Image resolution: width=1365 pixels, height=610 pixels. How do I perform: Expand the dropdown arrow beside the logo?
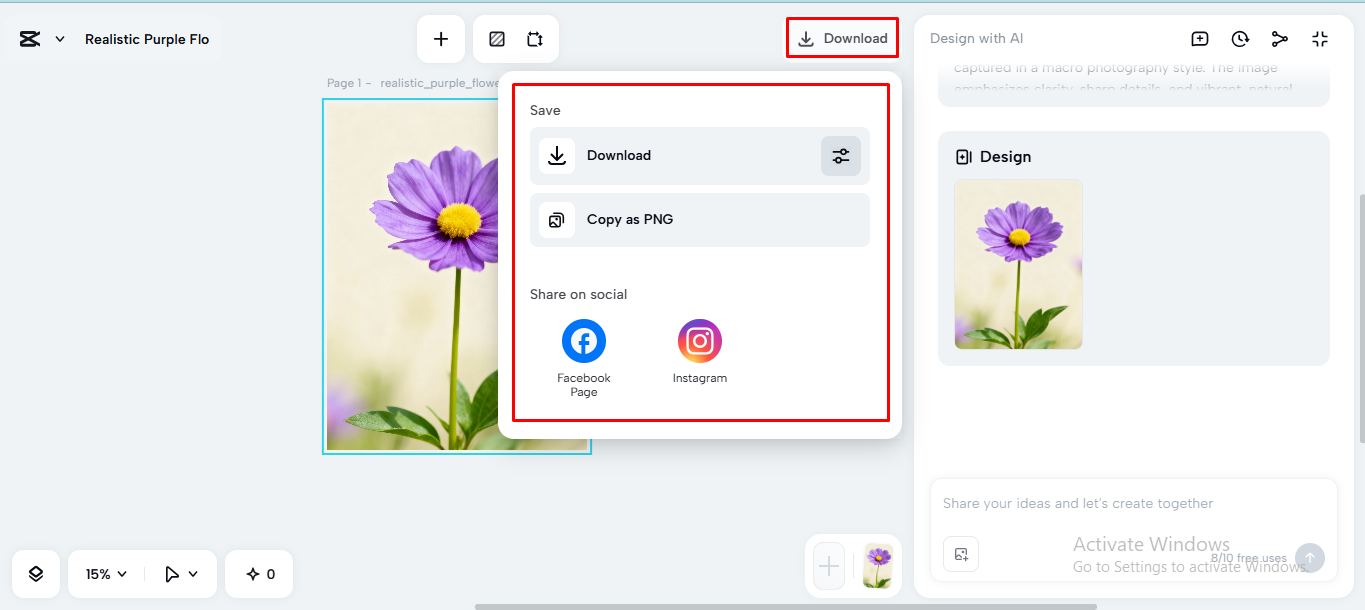click(x=60, y=39)
